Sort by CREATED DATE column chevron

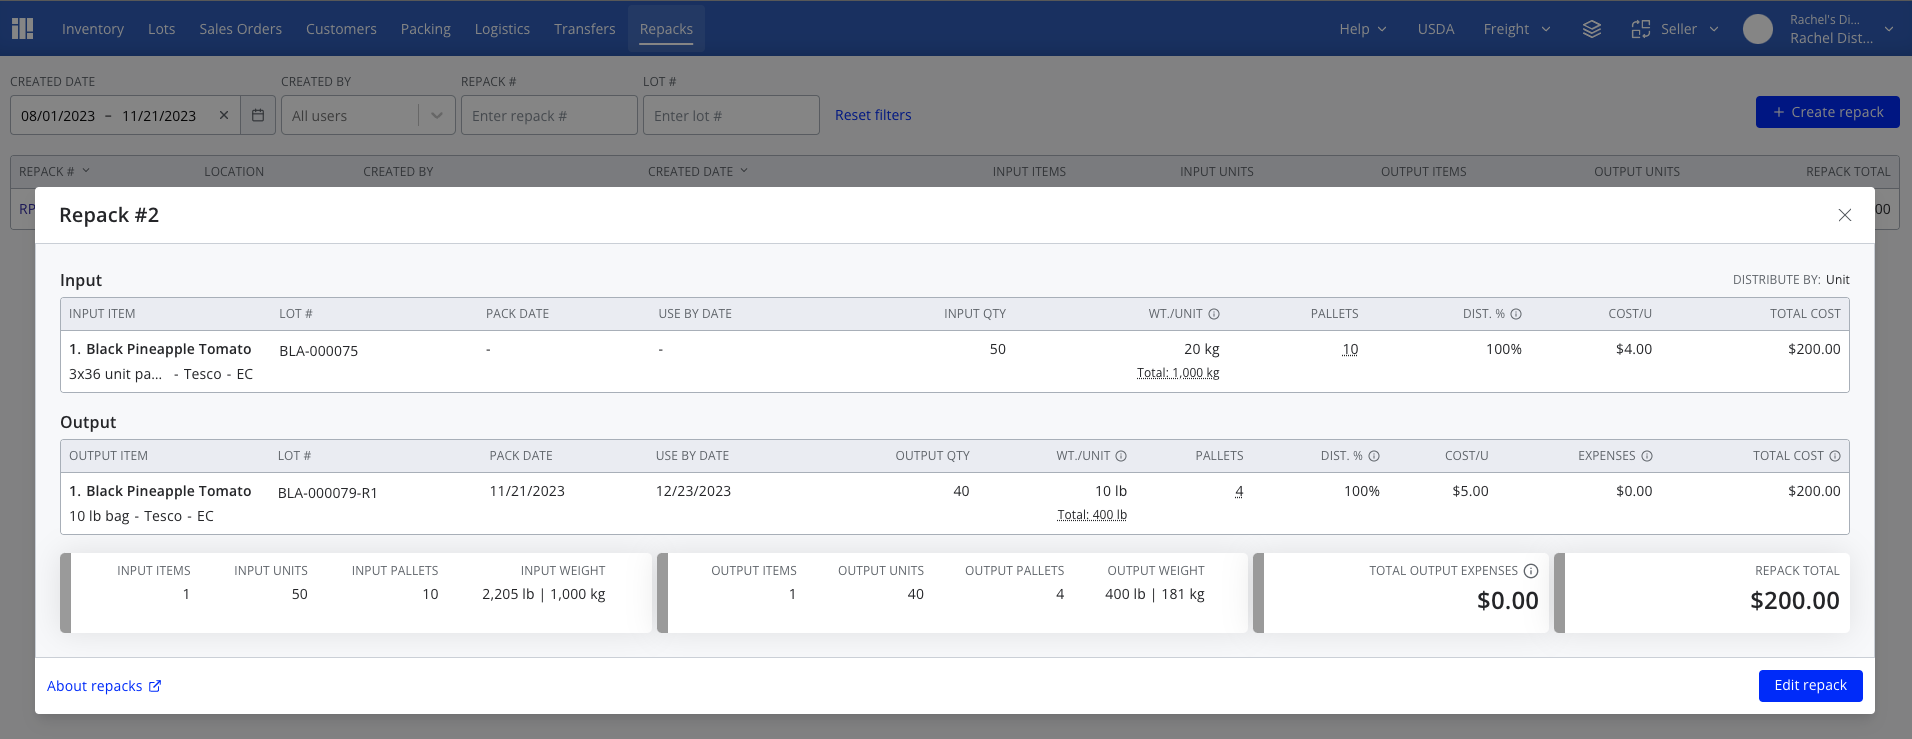click(x=744, y=171)
